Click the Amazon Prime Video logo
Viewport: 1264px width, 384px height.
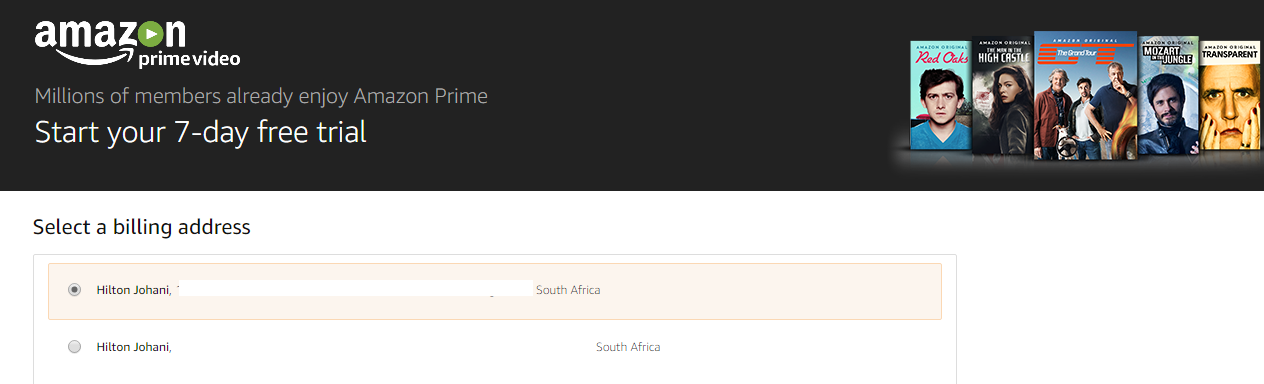(137, 44)
